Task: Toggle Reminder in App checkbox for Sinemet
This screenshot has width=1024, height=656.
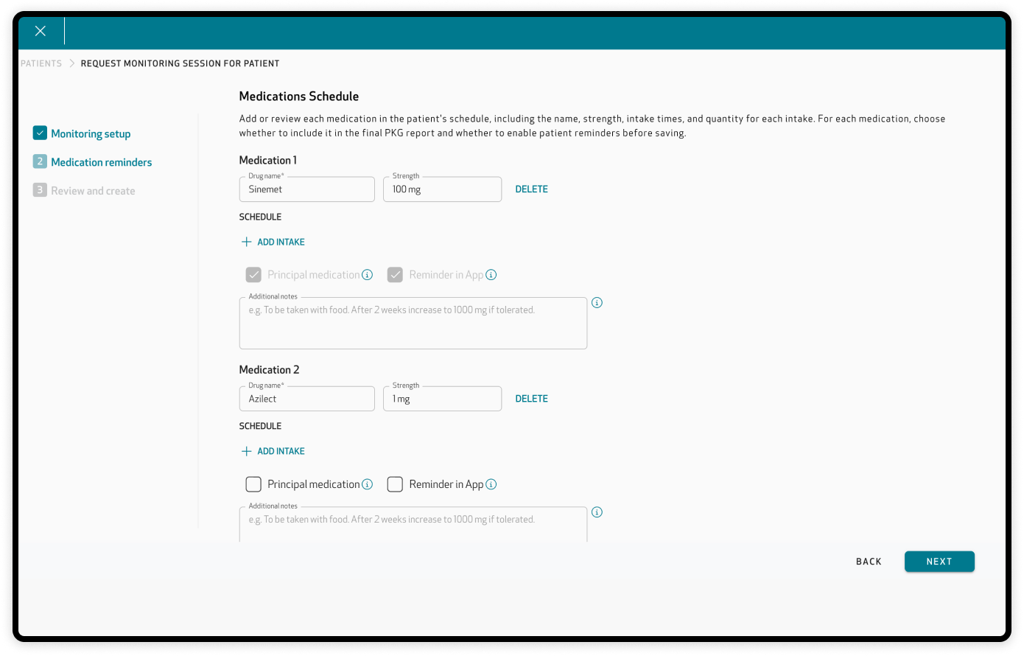Action: pos(395,275)
